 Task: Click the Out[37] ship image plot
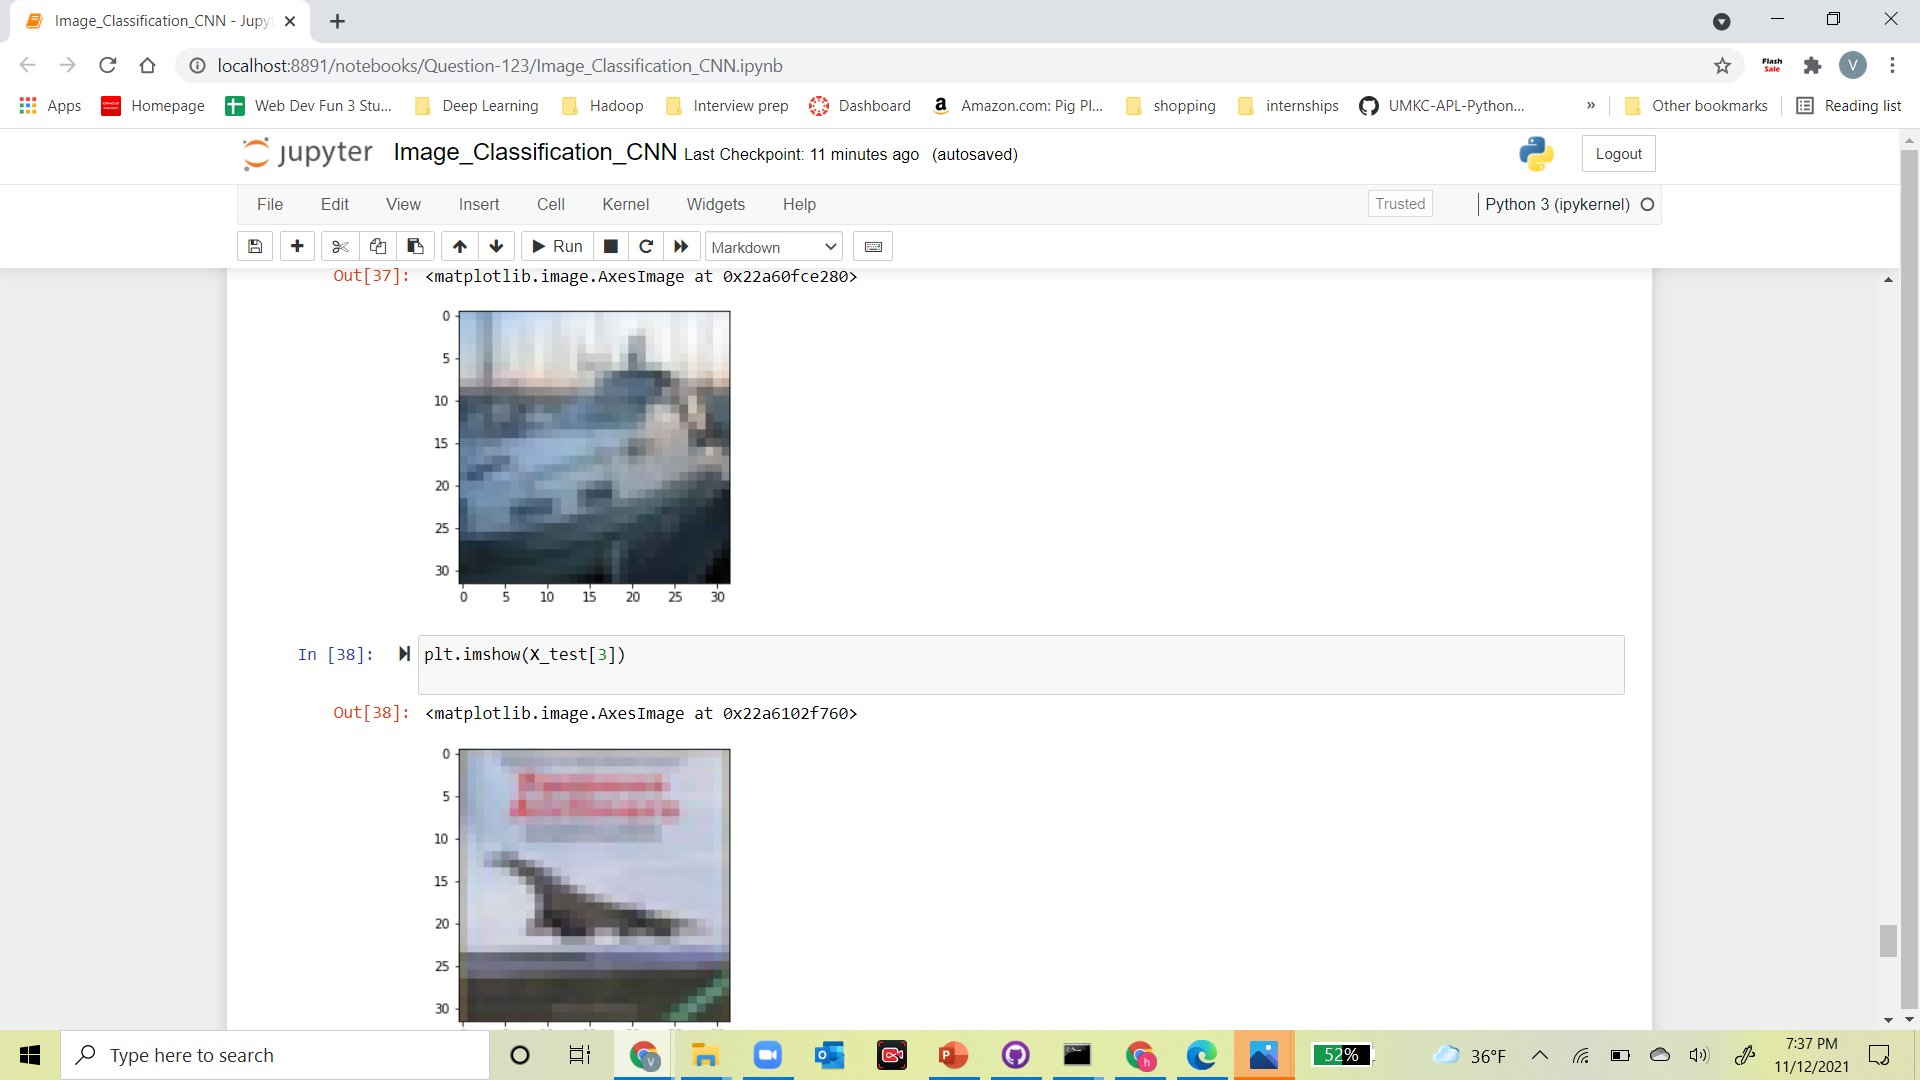pyautogui.click(x=594, y=447)
